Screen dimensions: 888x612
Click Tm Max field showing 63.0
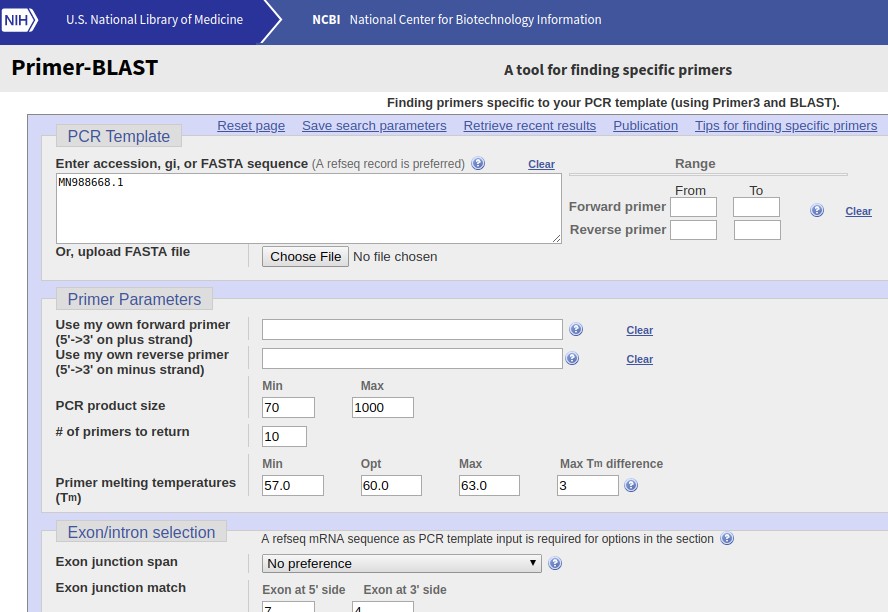(x=489, y=486)
